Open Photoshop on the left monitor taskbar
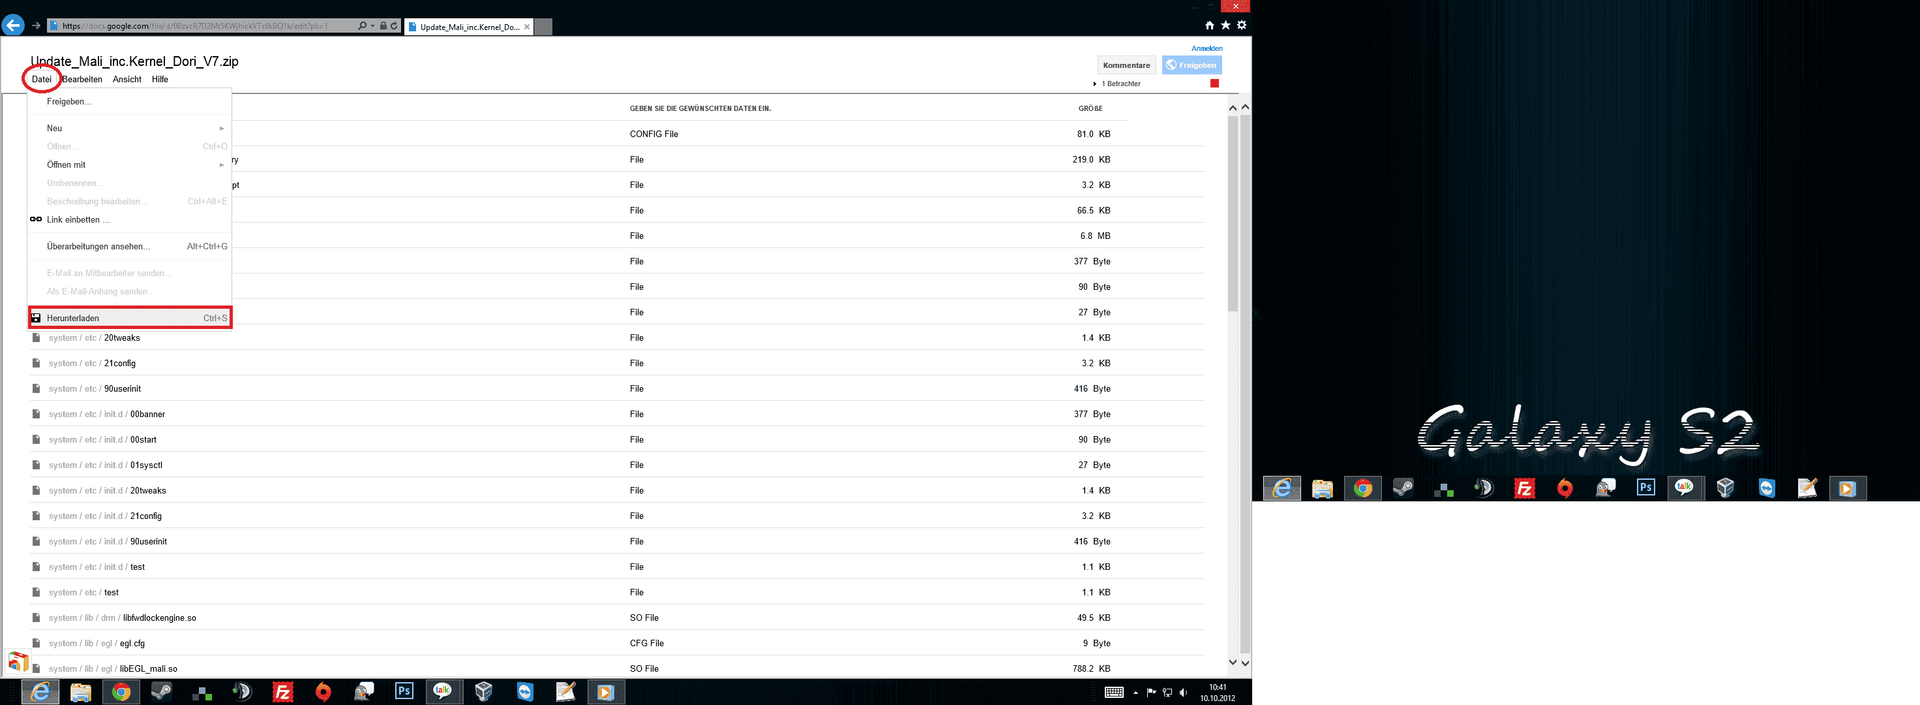This screenshot has height=705, width=1920. coord(404,692)
